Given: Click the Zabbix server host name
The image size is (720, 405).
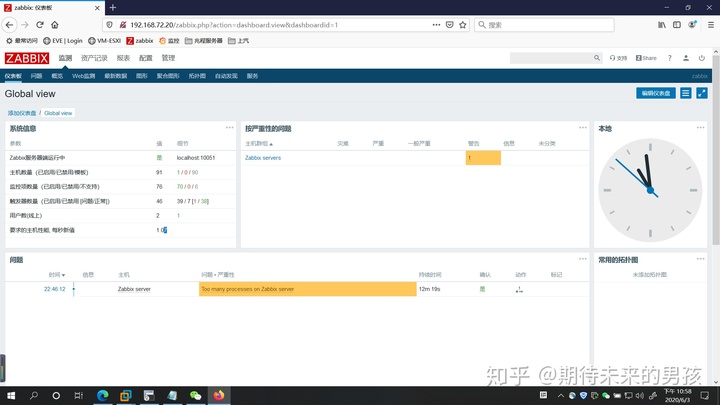Looking at the screenshot, I should 134,289.
